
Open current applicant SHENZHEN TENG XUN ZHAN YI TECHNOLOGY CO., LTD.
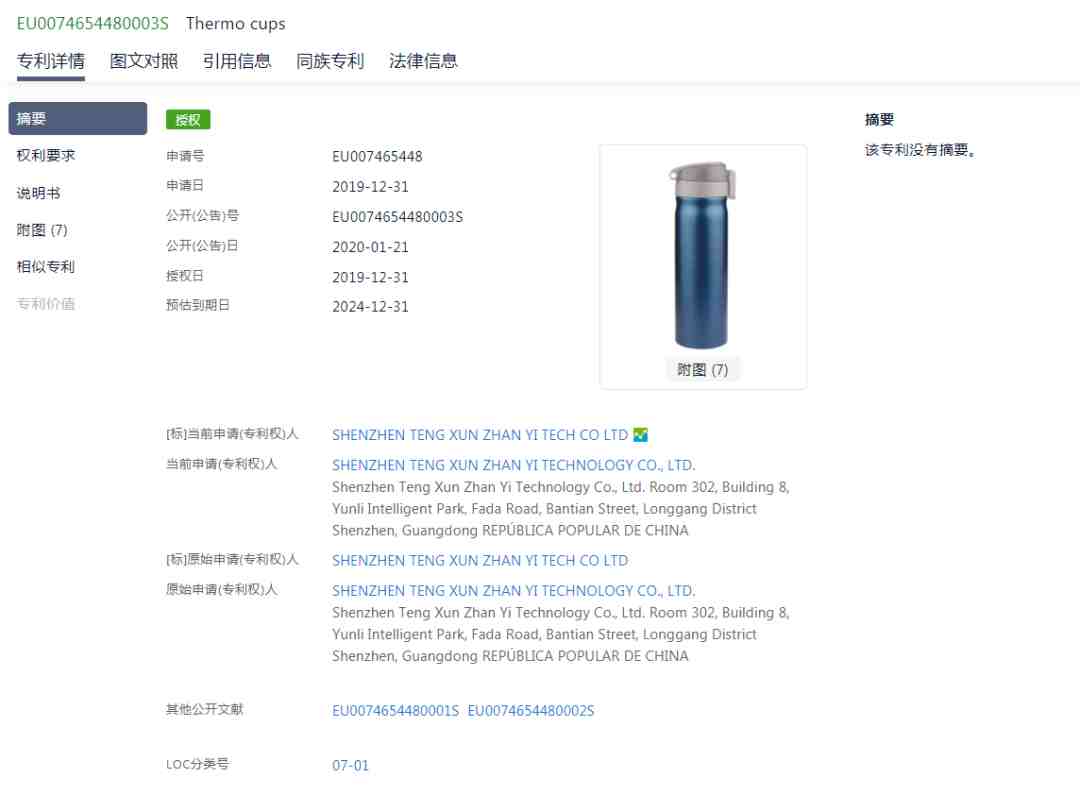click(514, 465)
